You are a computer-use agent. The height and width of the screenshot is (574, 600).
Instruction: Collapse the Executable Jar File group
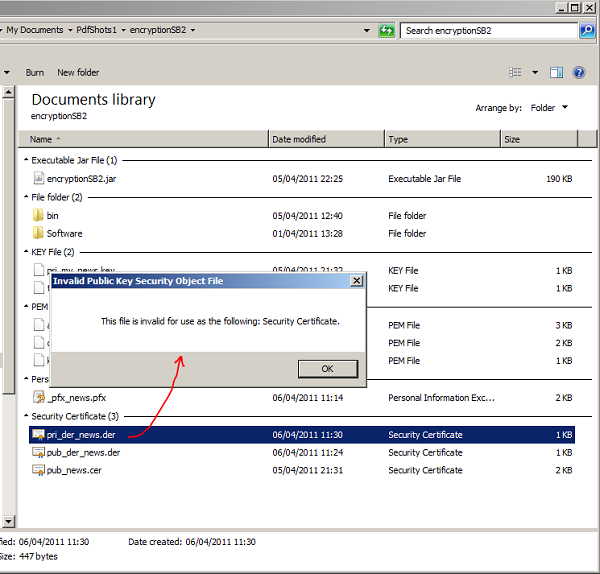tap(26, 160)
